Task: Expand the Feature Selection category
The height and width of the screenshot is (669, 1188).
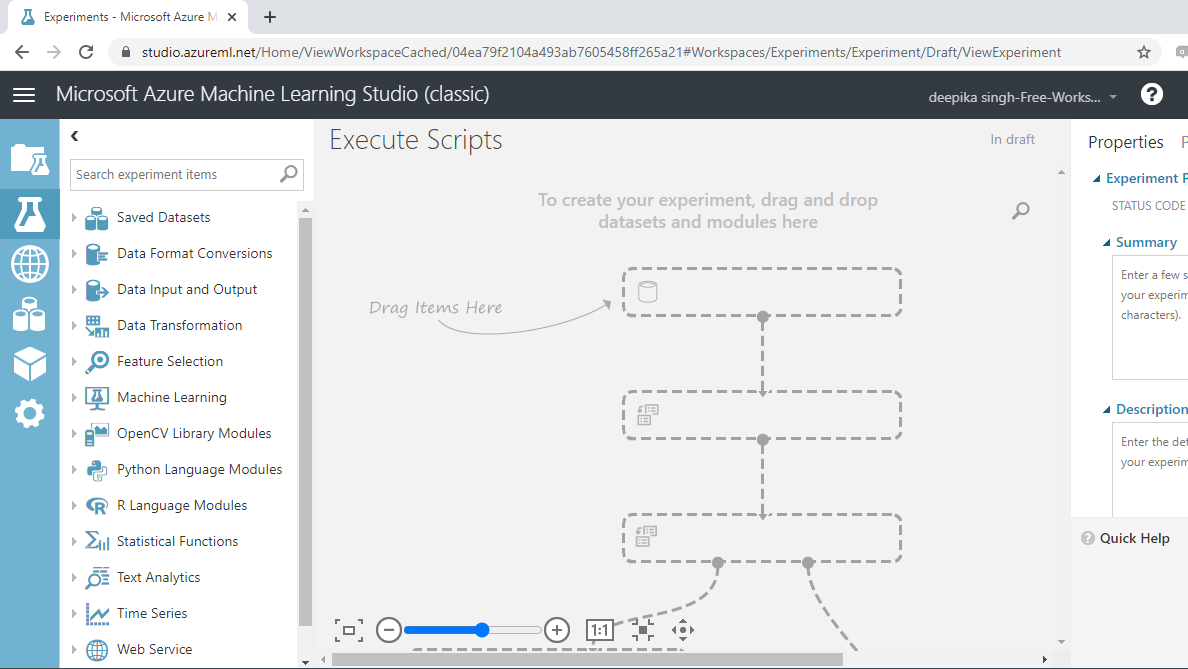Action: 74,361
